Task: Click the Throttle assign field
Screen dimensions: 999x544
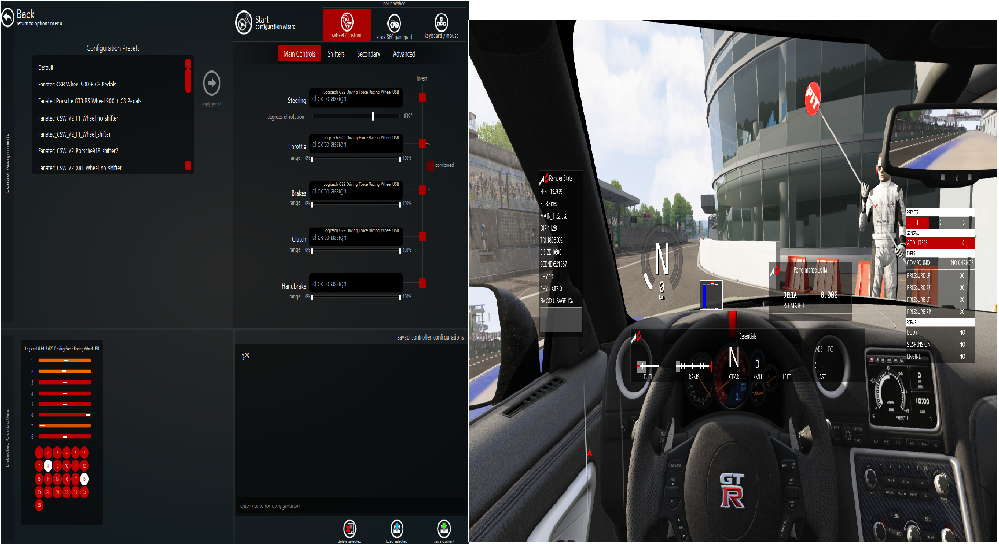Action: pos(356,143)
